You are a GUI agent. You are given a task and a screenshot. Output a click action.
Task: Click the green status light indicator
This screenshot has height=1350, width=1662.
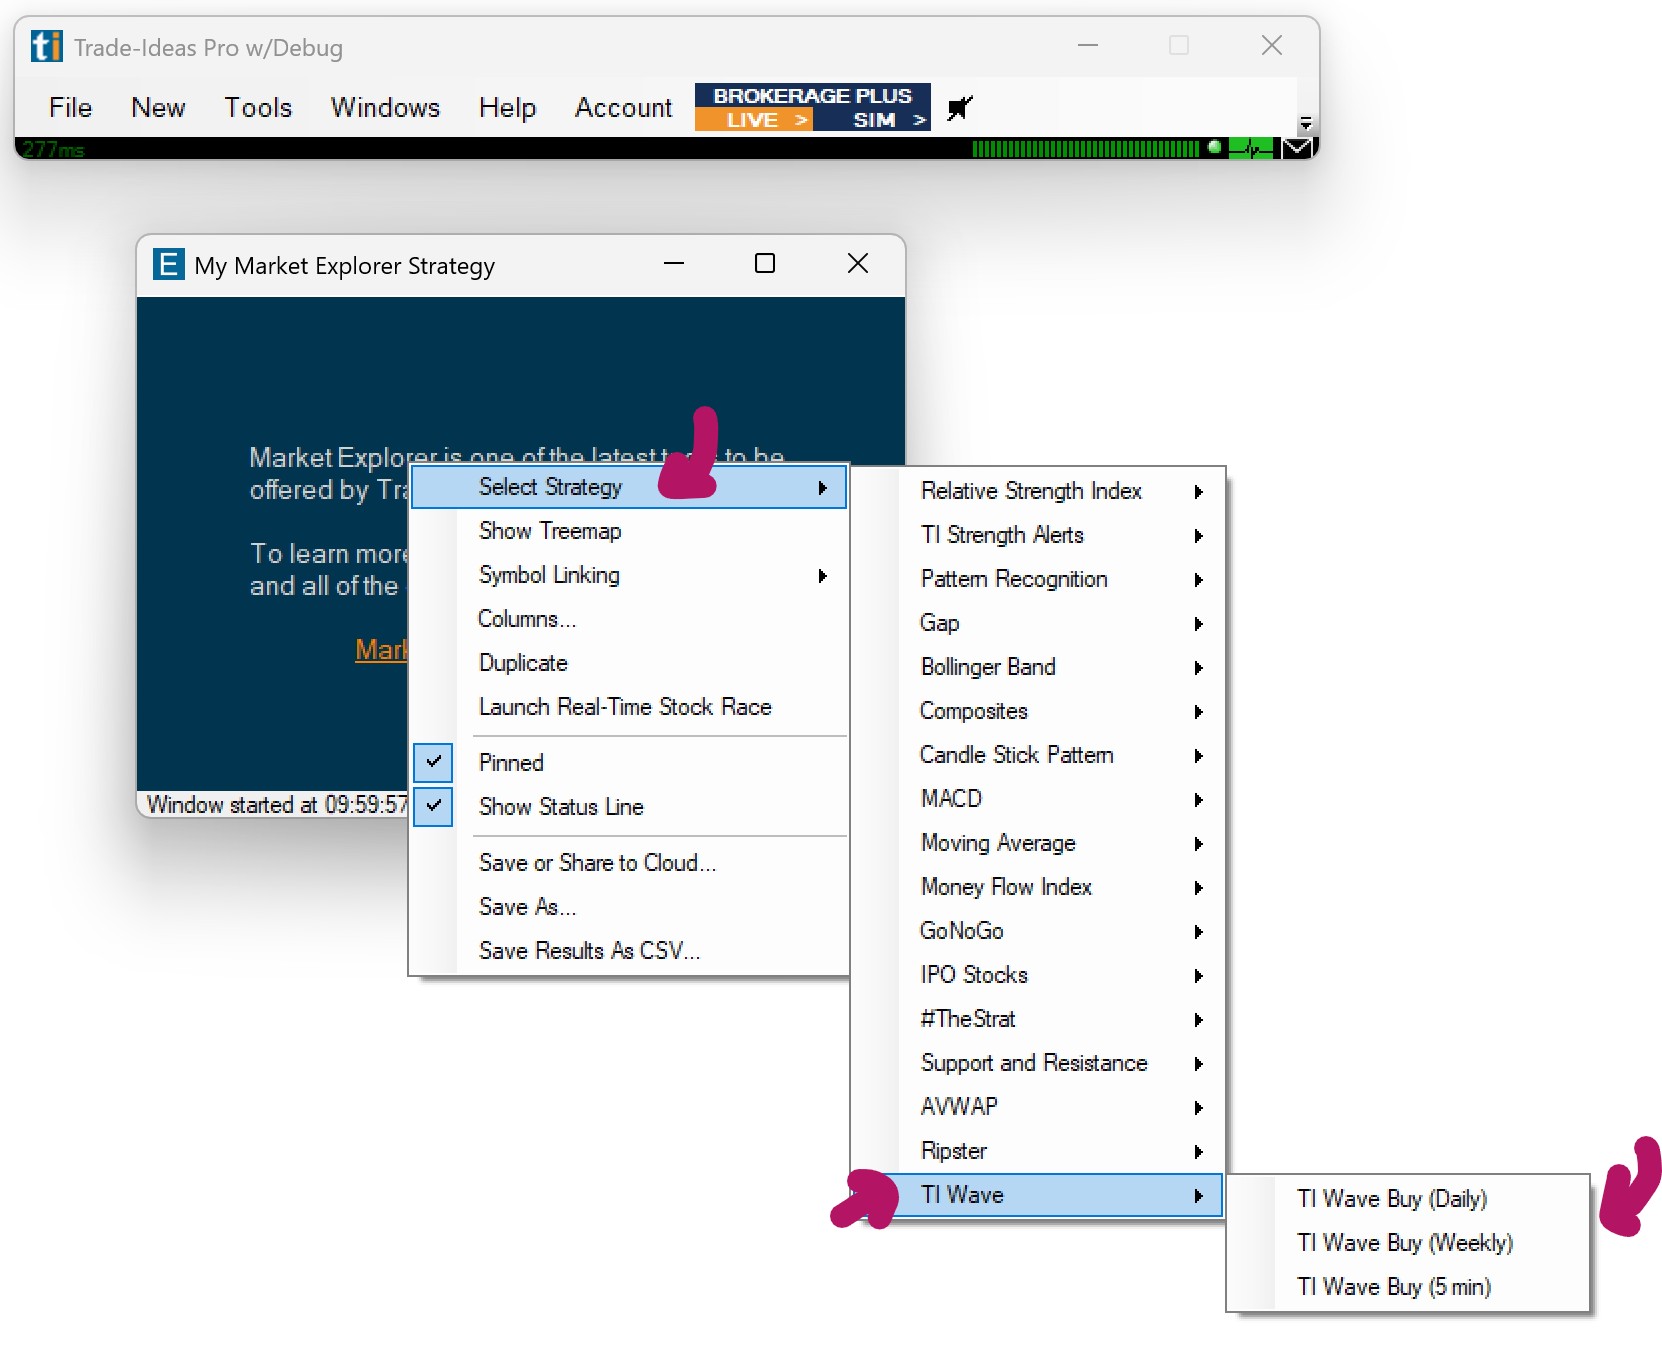pyautogui.click(x=1214, y=147)
